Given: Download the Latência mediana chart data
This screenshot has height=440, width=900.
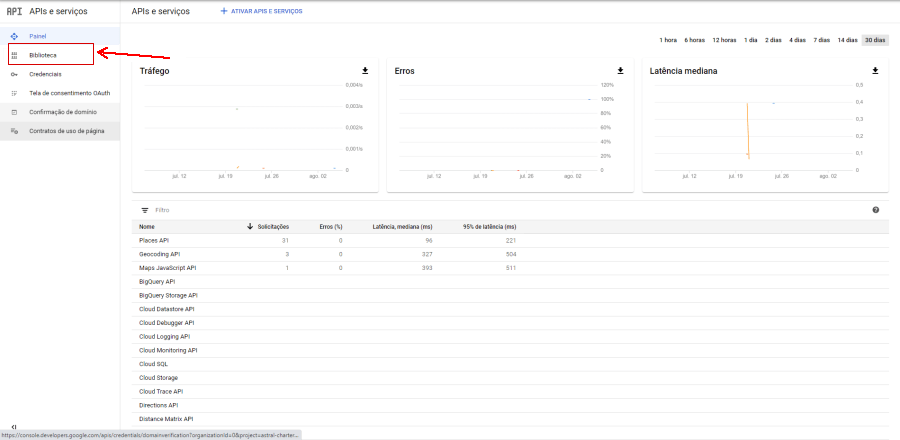Looking at the screenshot, I should 875,71.
